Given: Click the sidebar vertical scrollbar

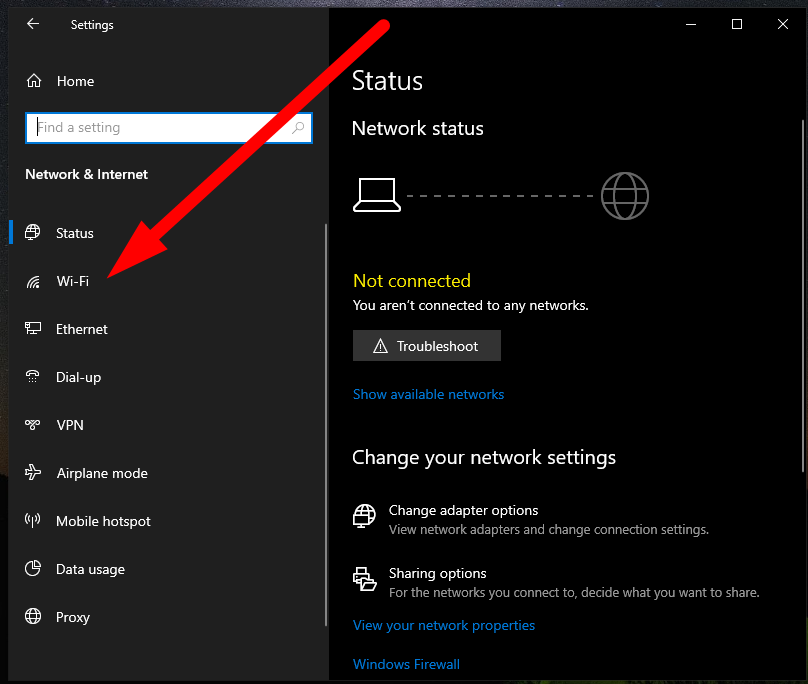Looking at the screenshot, I should pyautogui.click(x=326, y=425).
